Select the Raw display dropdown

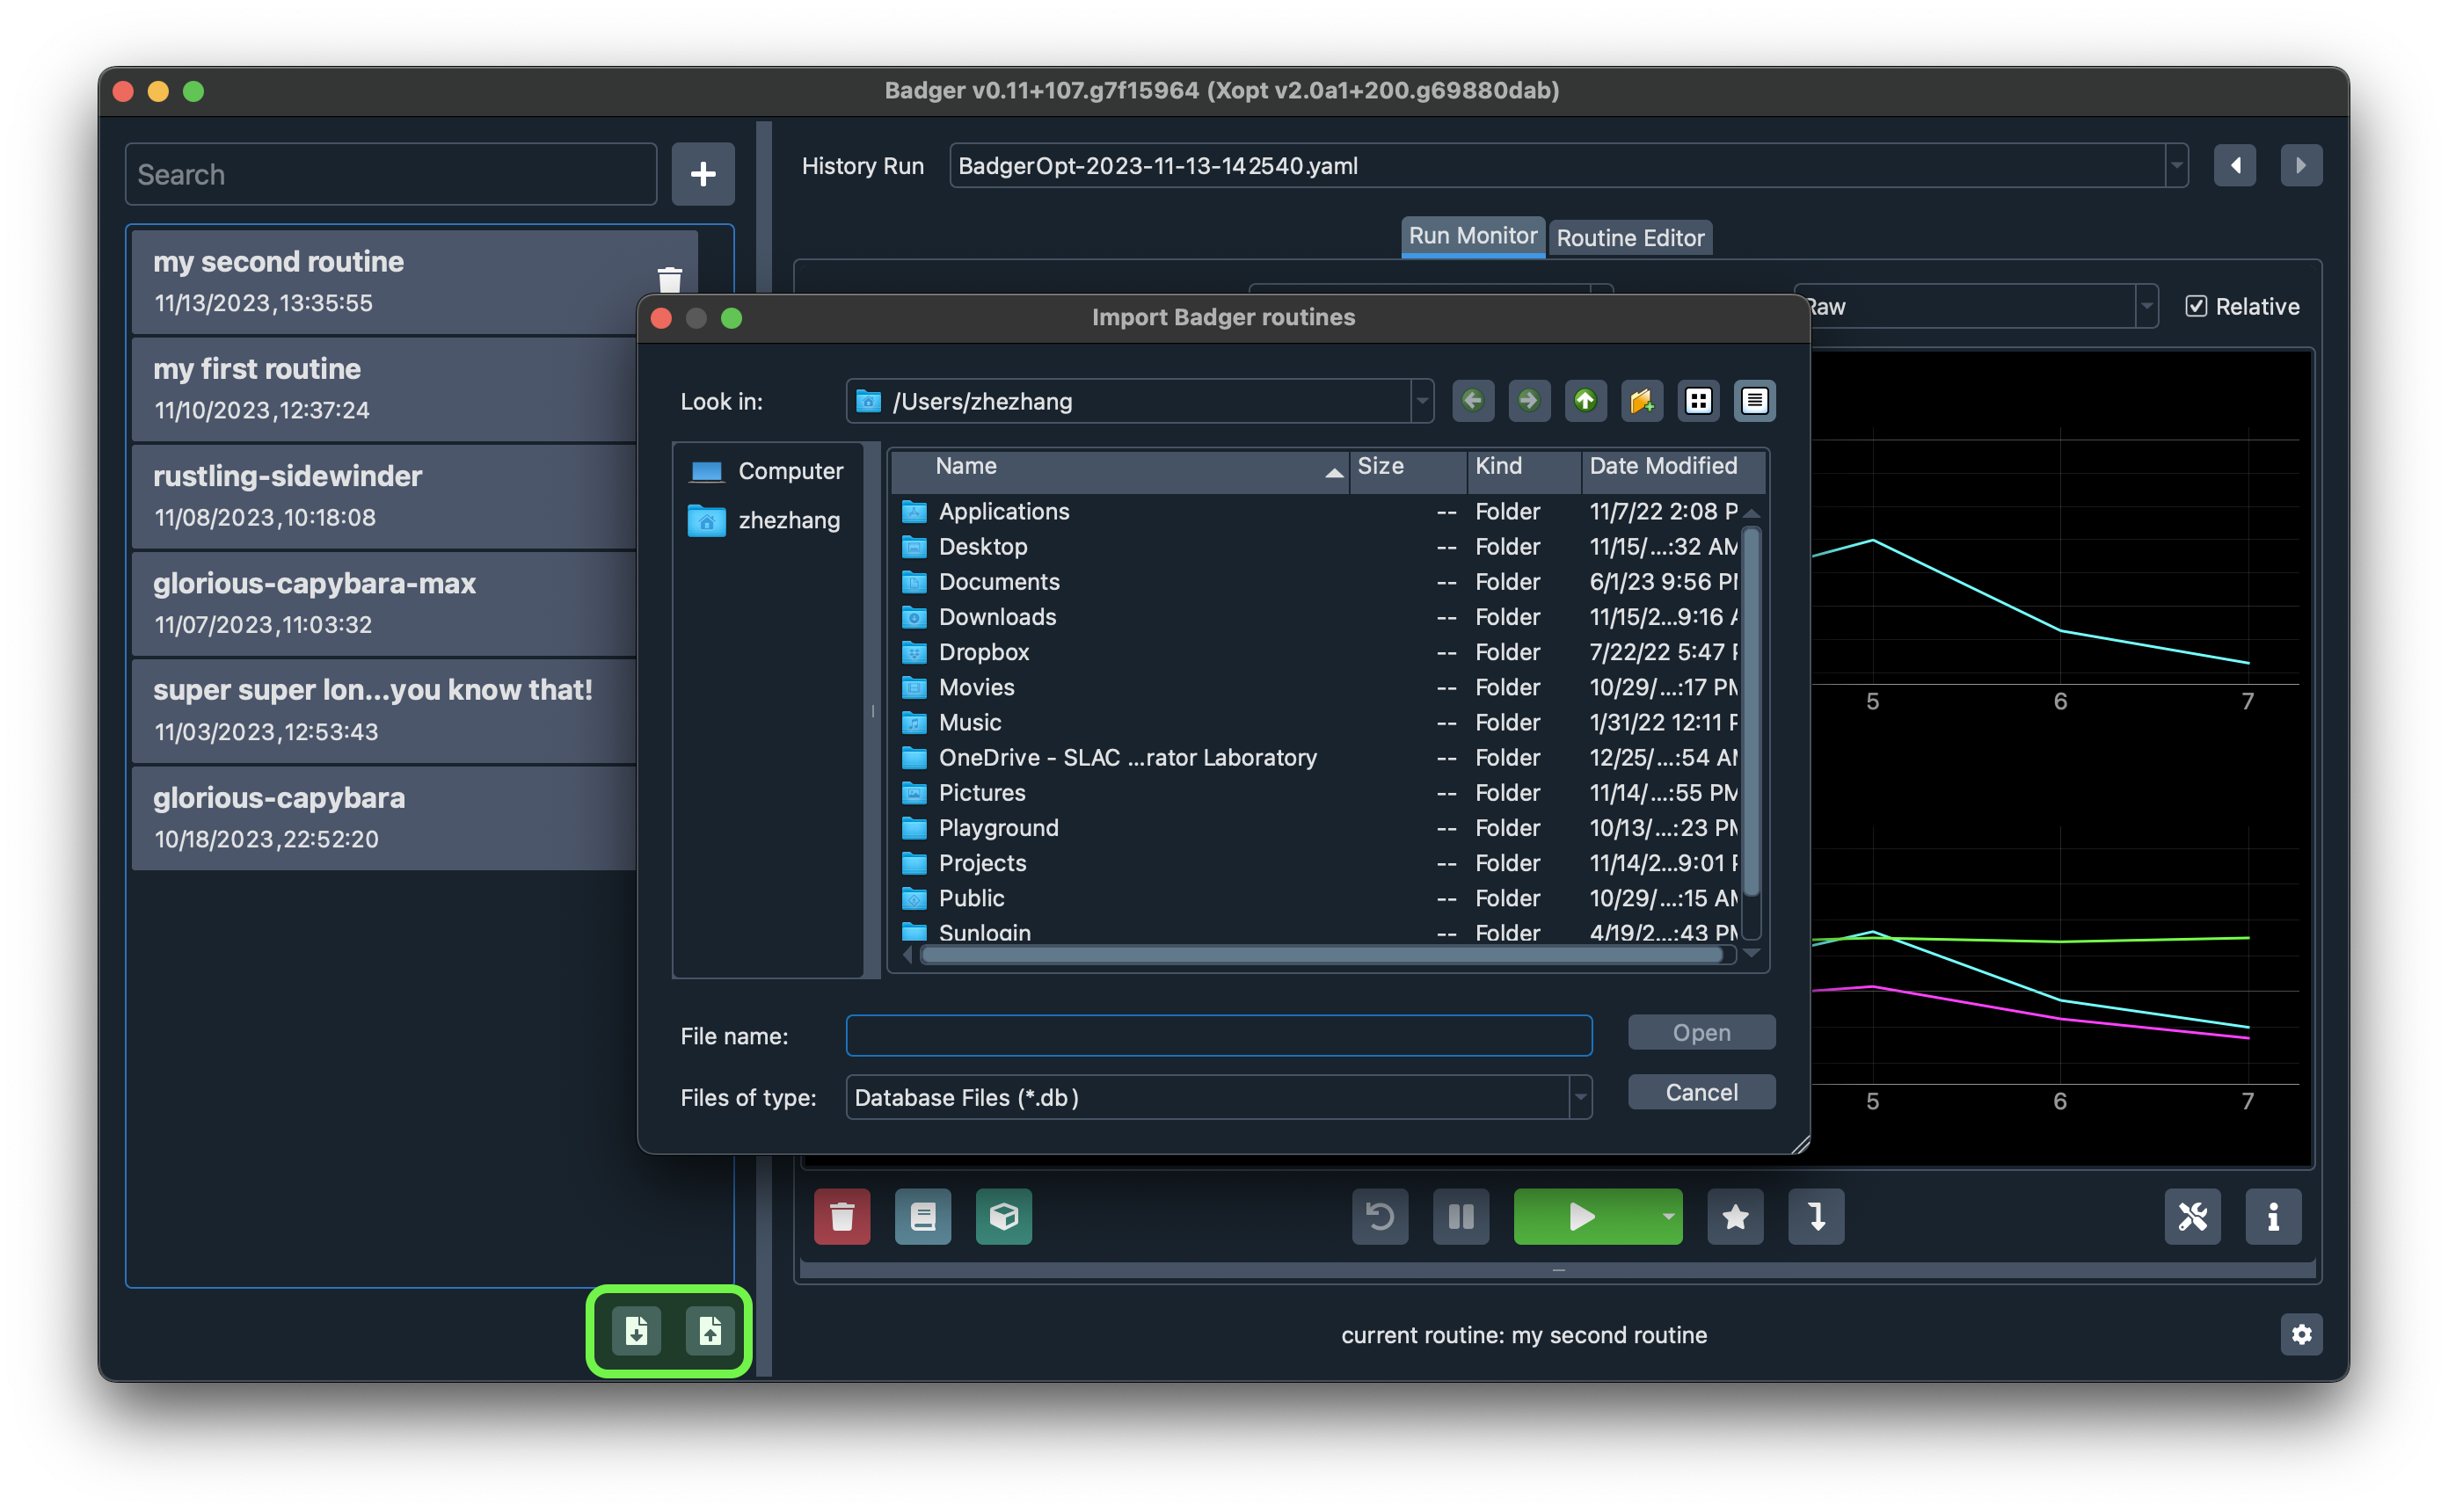[1976, 306]
